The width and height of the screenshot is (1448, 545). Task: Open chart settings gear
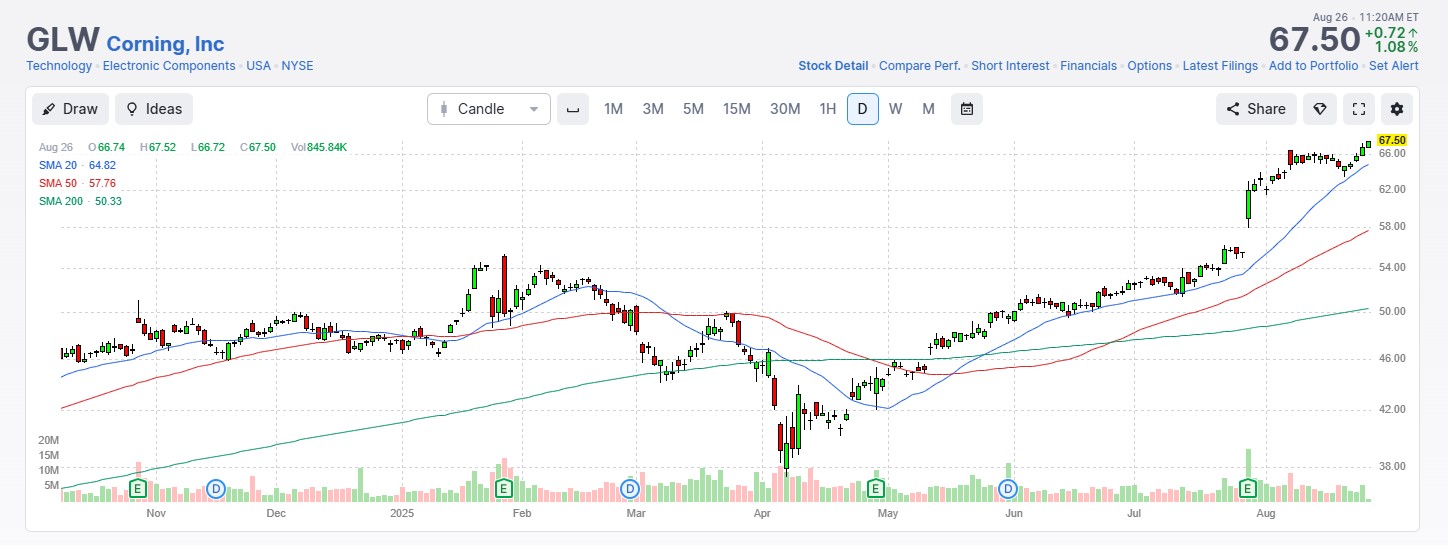1397,109
